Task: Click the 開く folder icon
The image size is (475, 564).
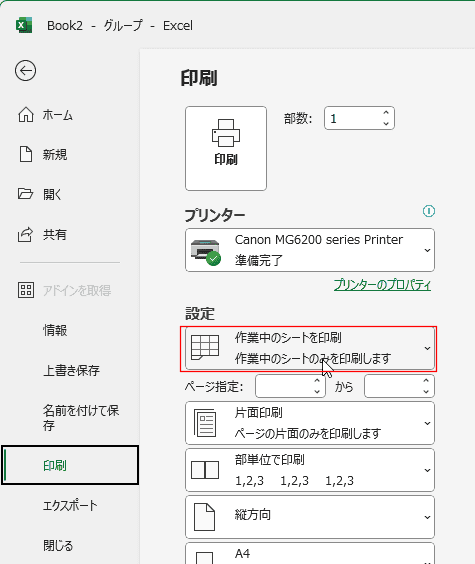Action: coord(26,194)
